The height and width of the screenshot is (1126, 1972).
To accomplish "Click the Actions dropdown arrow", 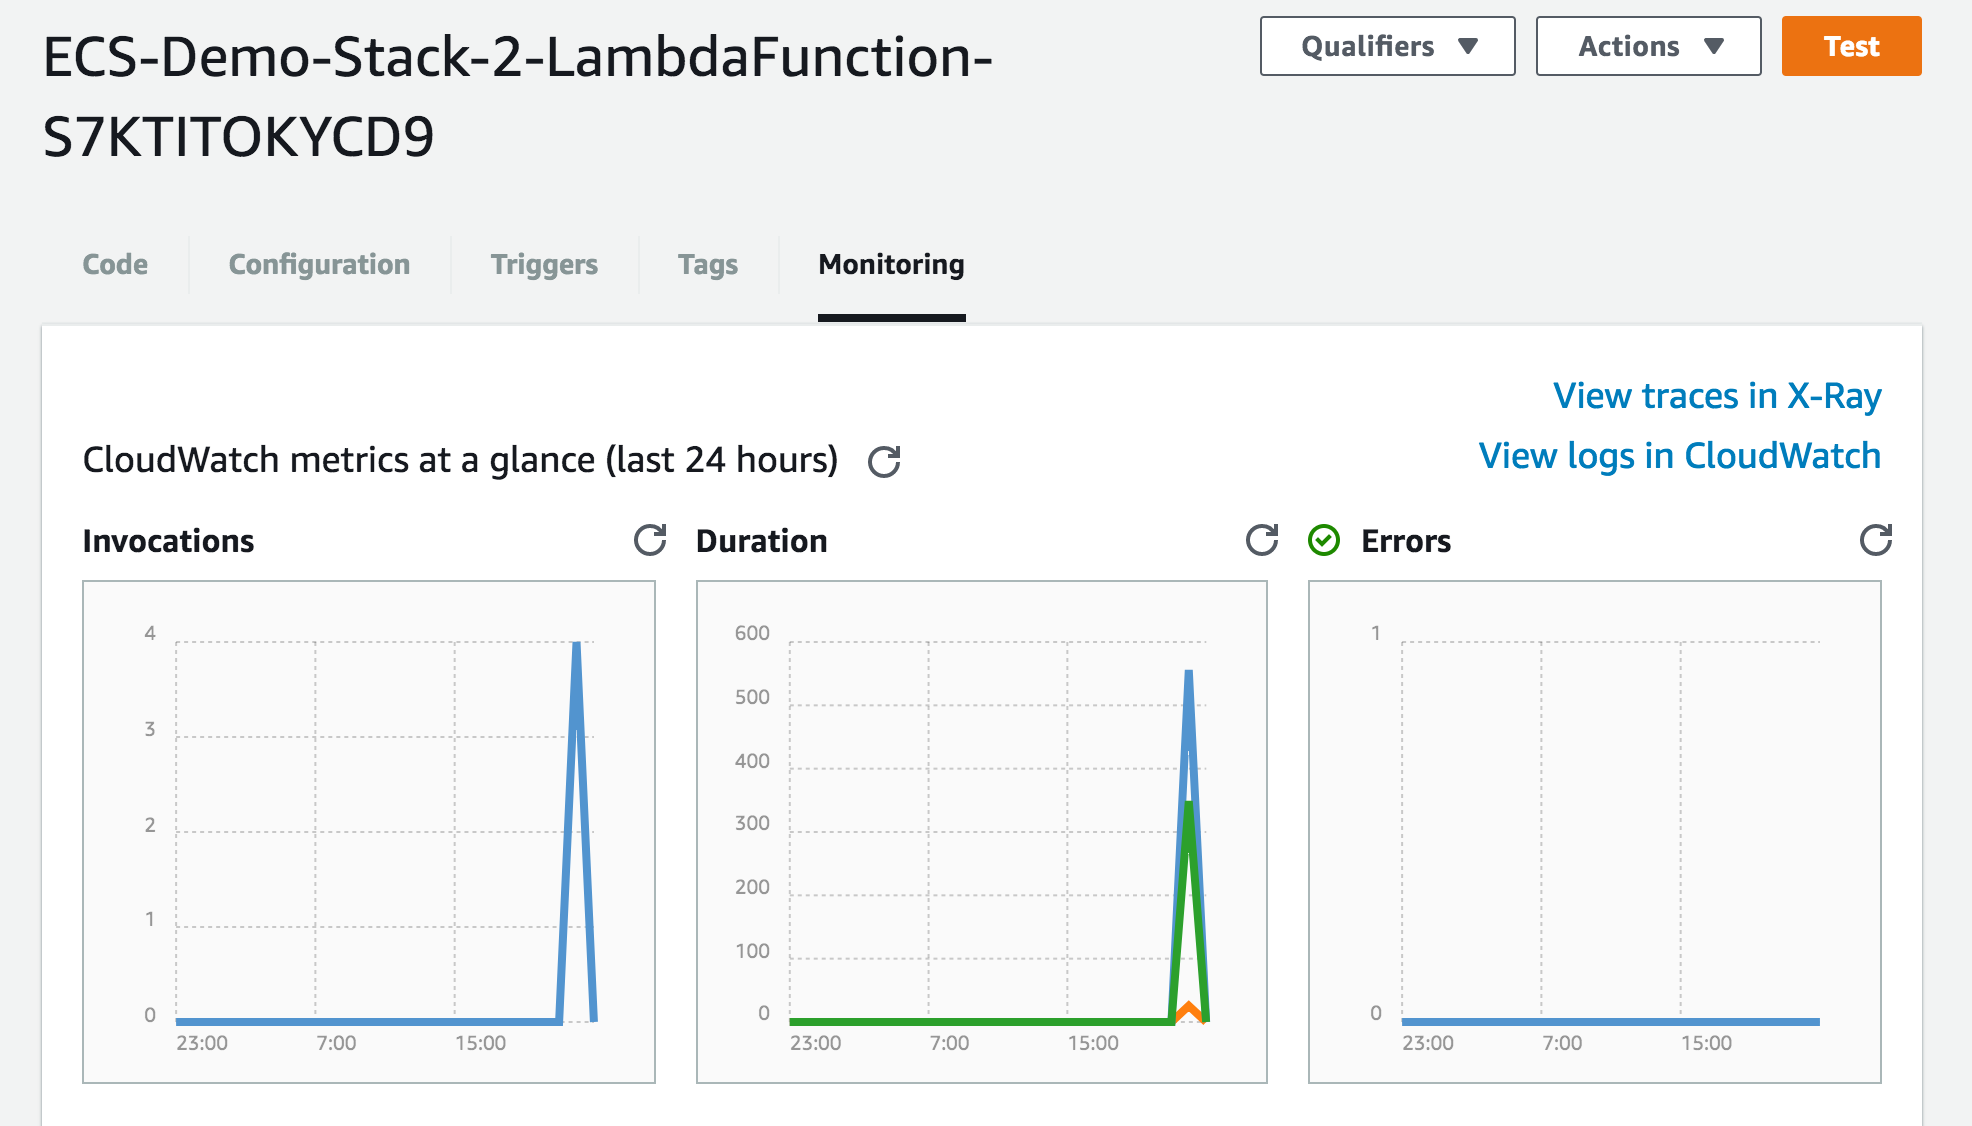I will 1714,46.
